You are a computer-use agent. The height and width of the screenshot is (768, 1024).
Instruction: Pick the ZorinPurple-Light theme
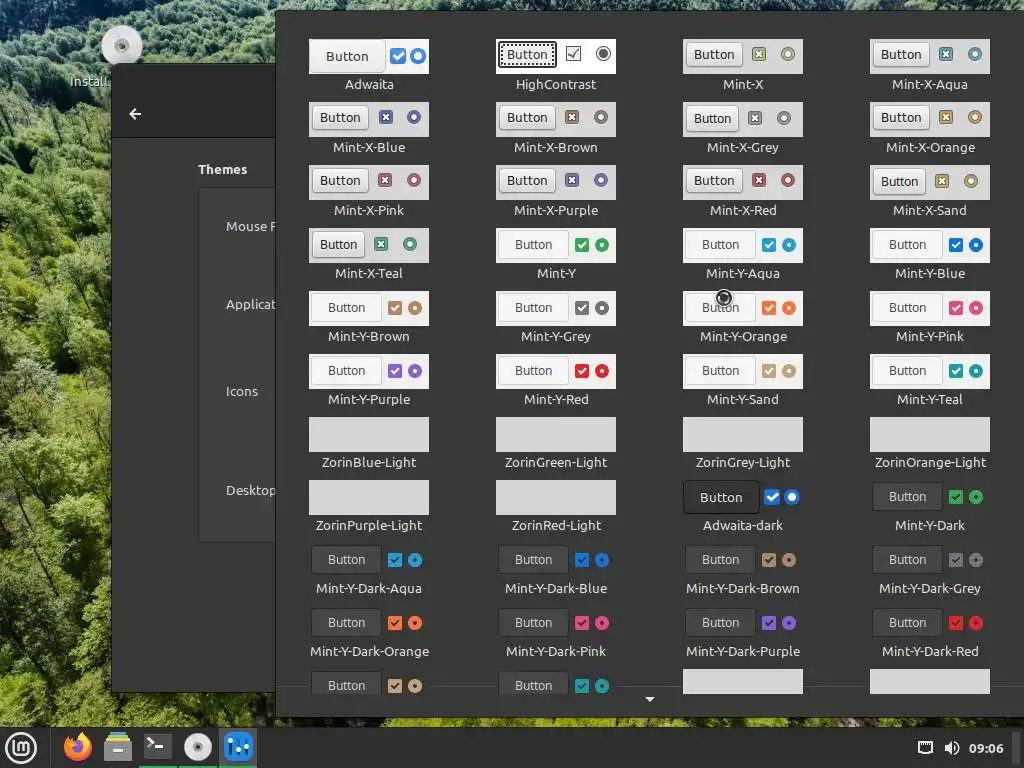point(369,507)
